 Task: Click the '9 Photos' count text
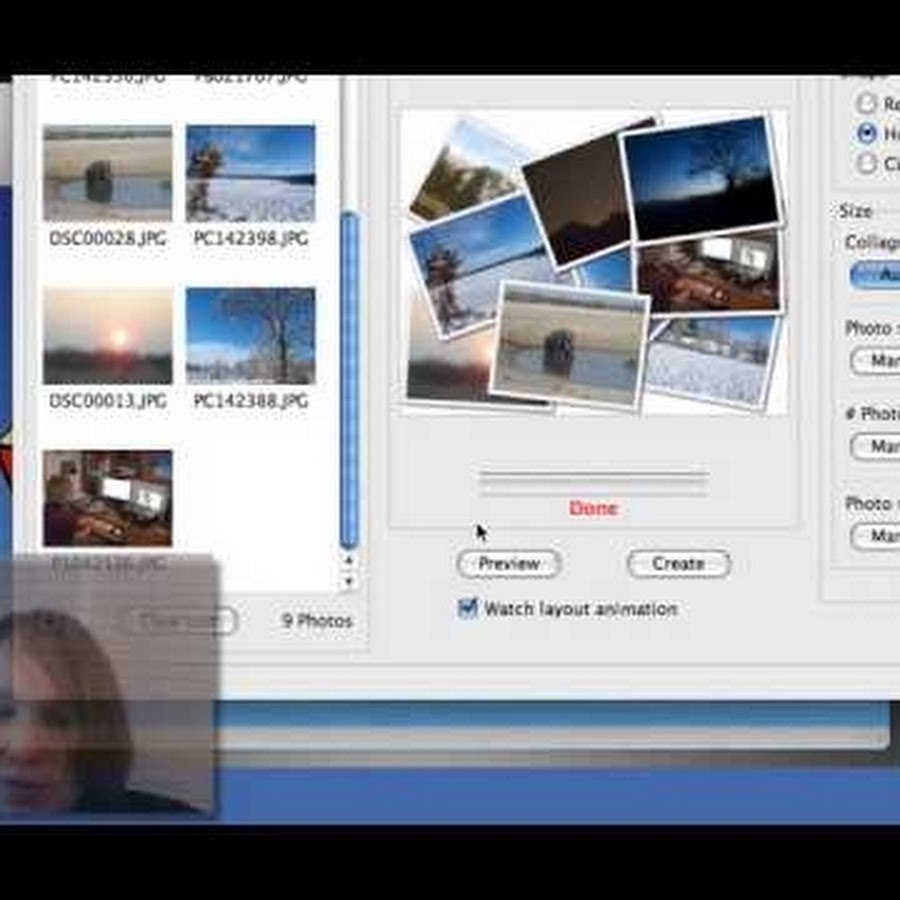(x=317, y=620)
